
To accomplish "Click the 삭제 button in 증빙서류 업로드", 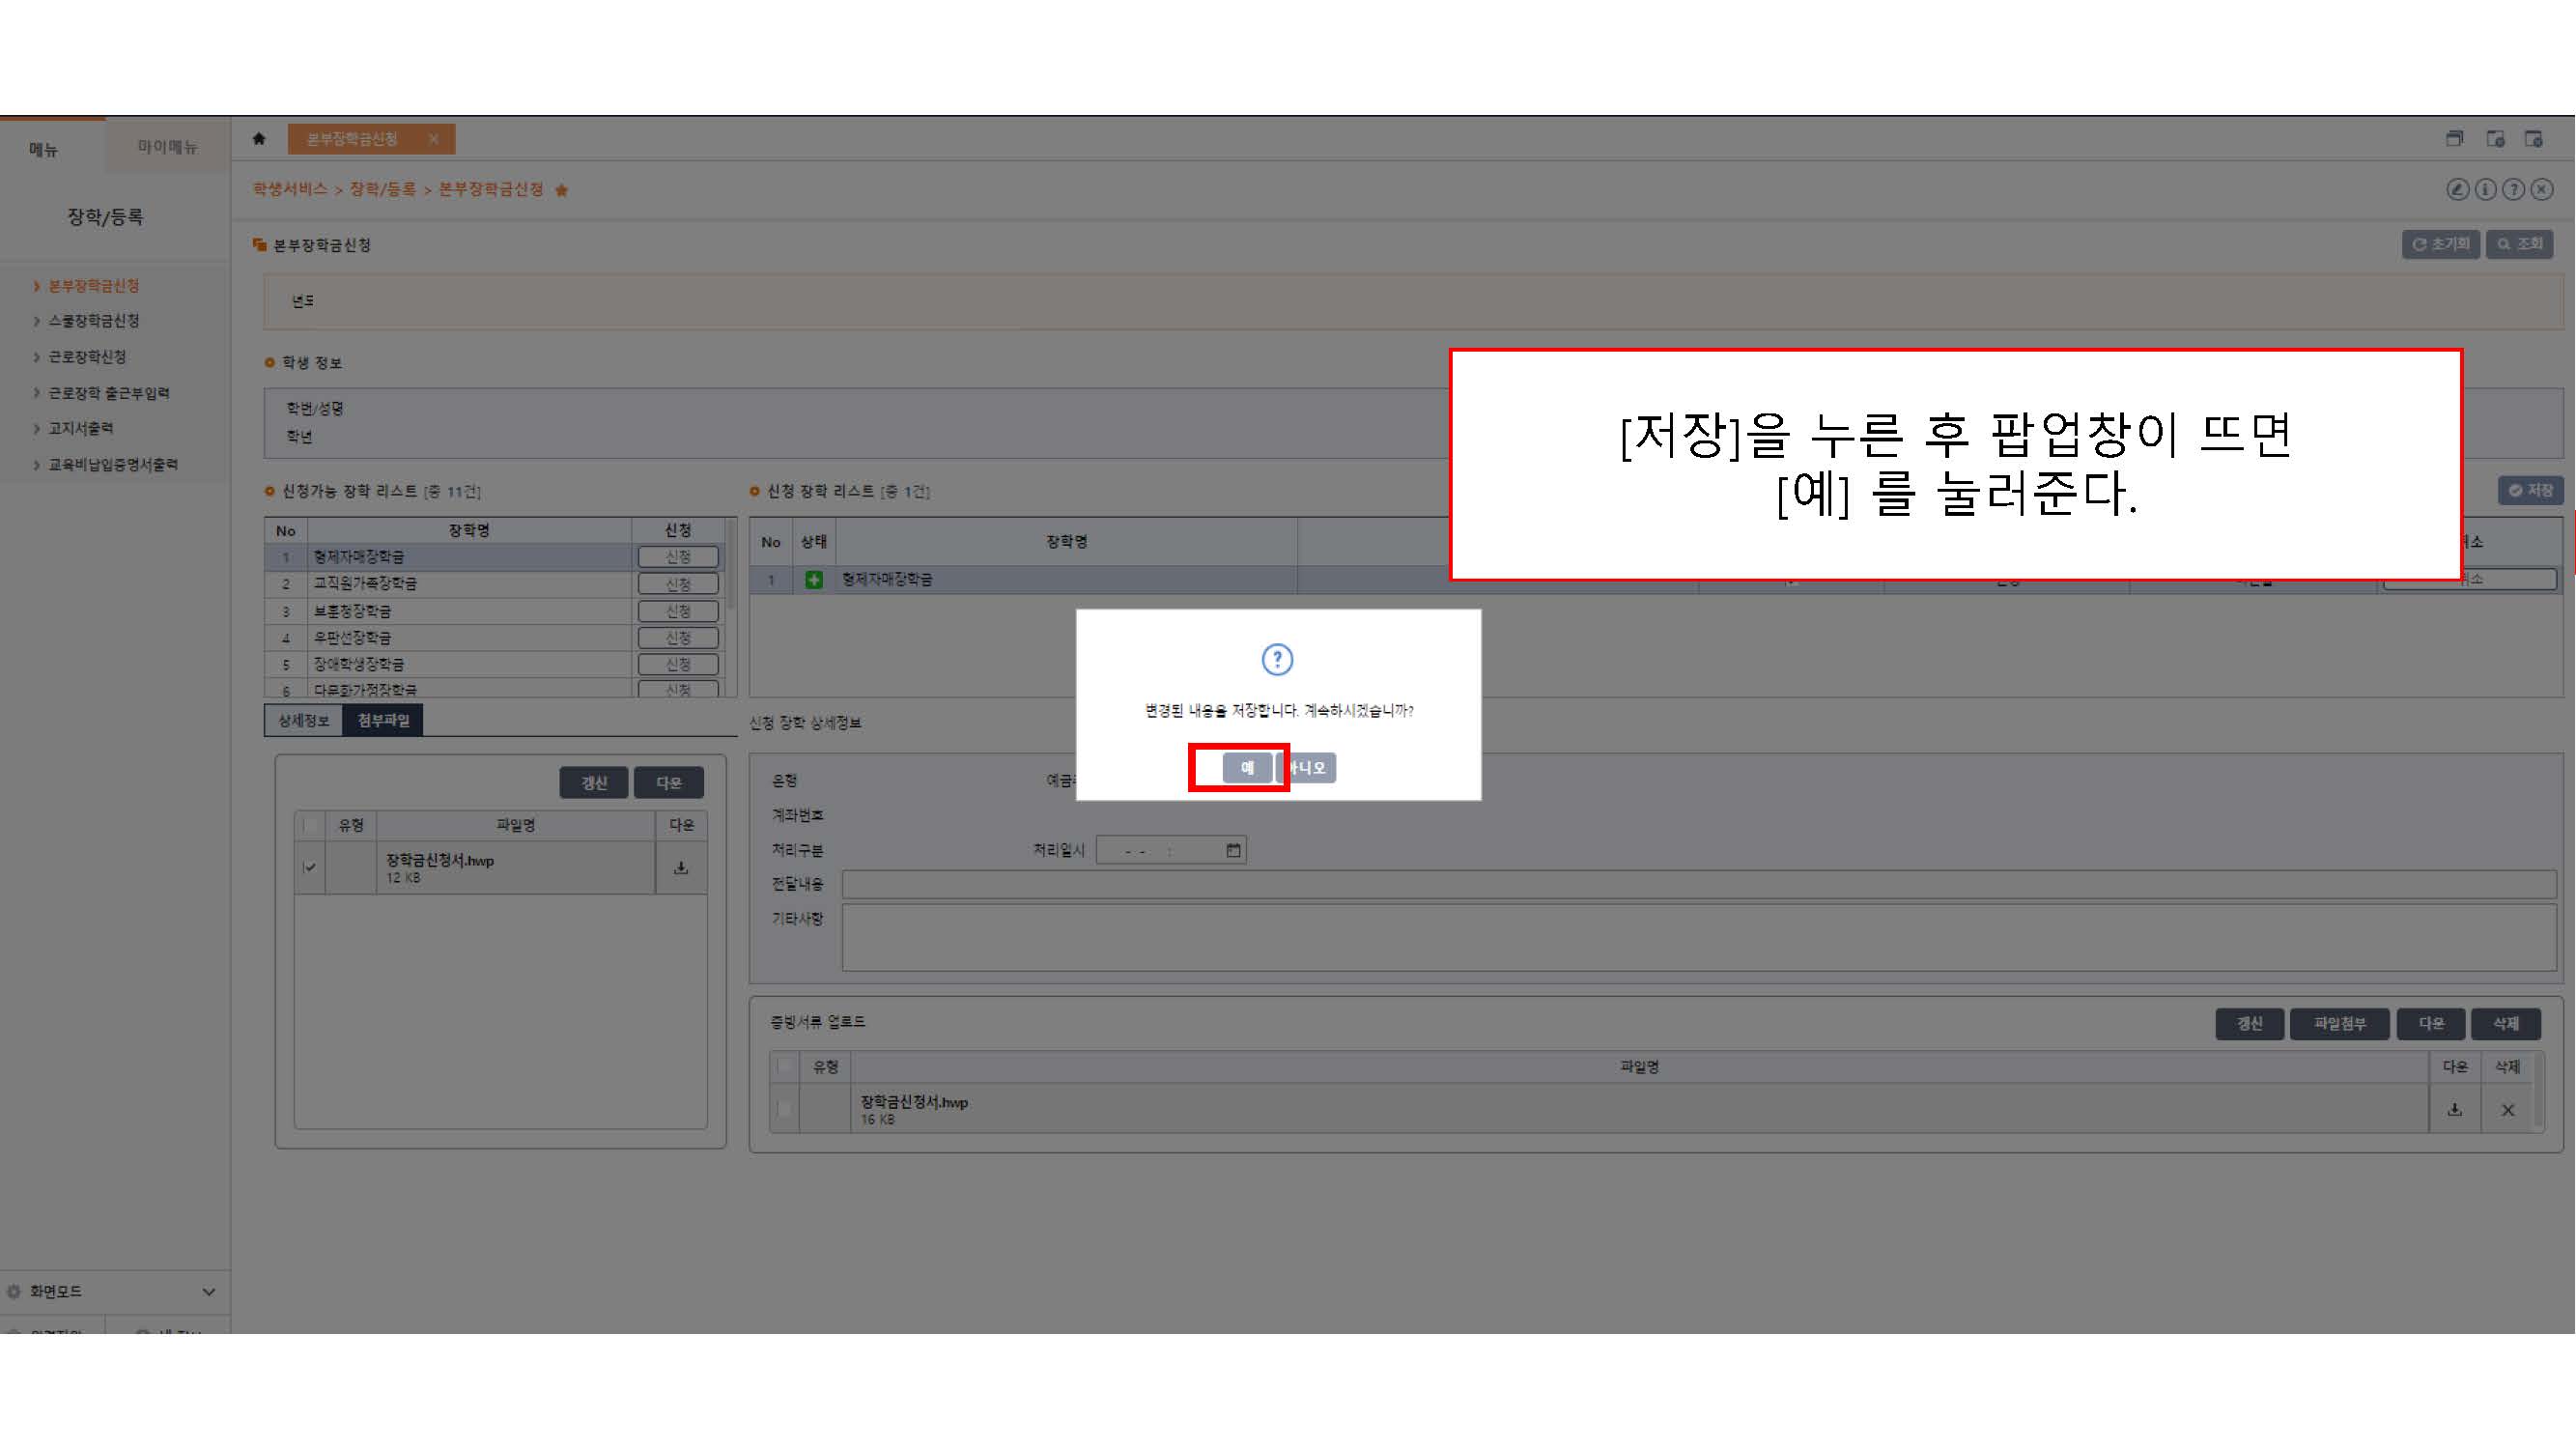I will coord(2506,1023).
